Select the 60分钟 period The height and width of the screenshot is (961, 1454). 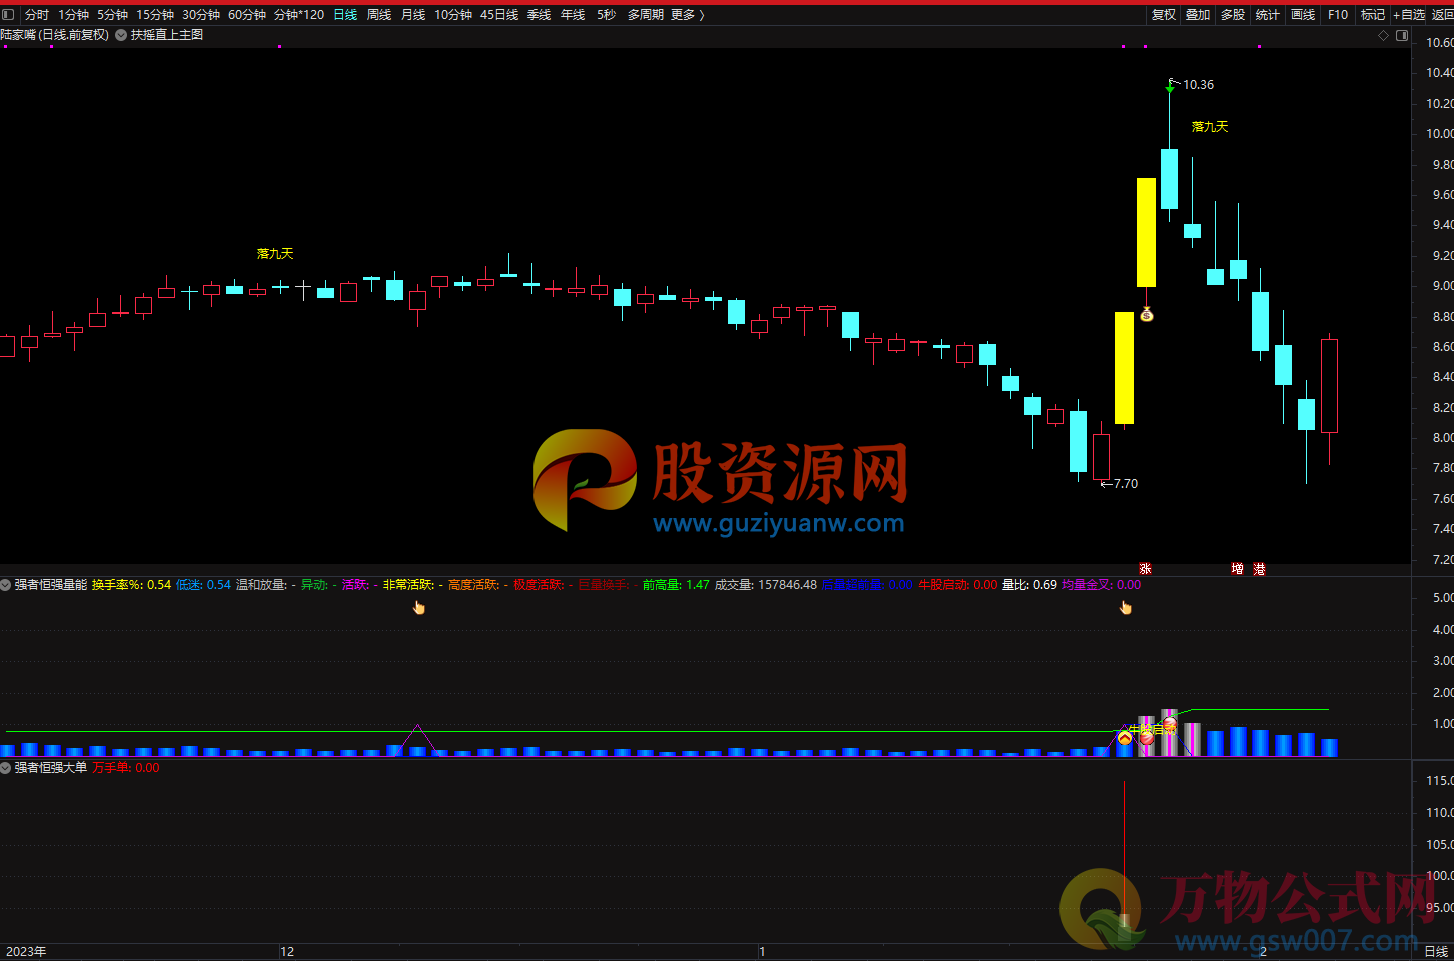point(247,14)
